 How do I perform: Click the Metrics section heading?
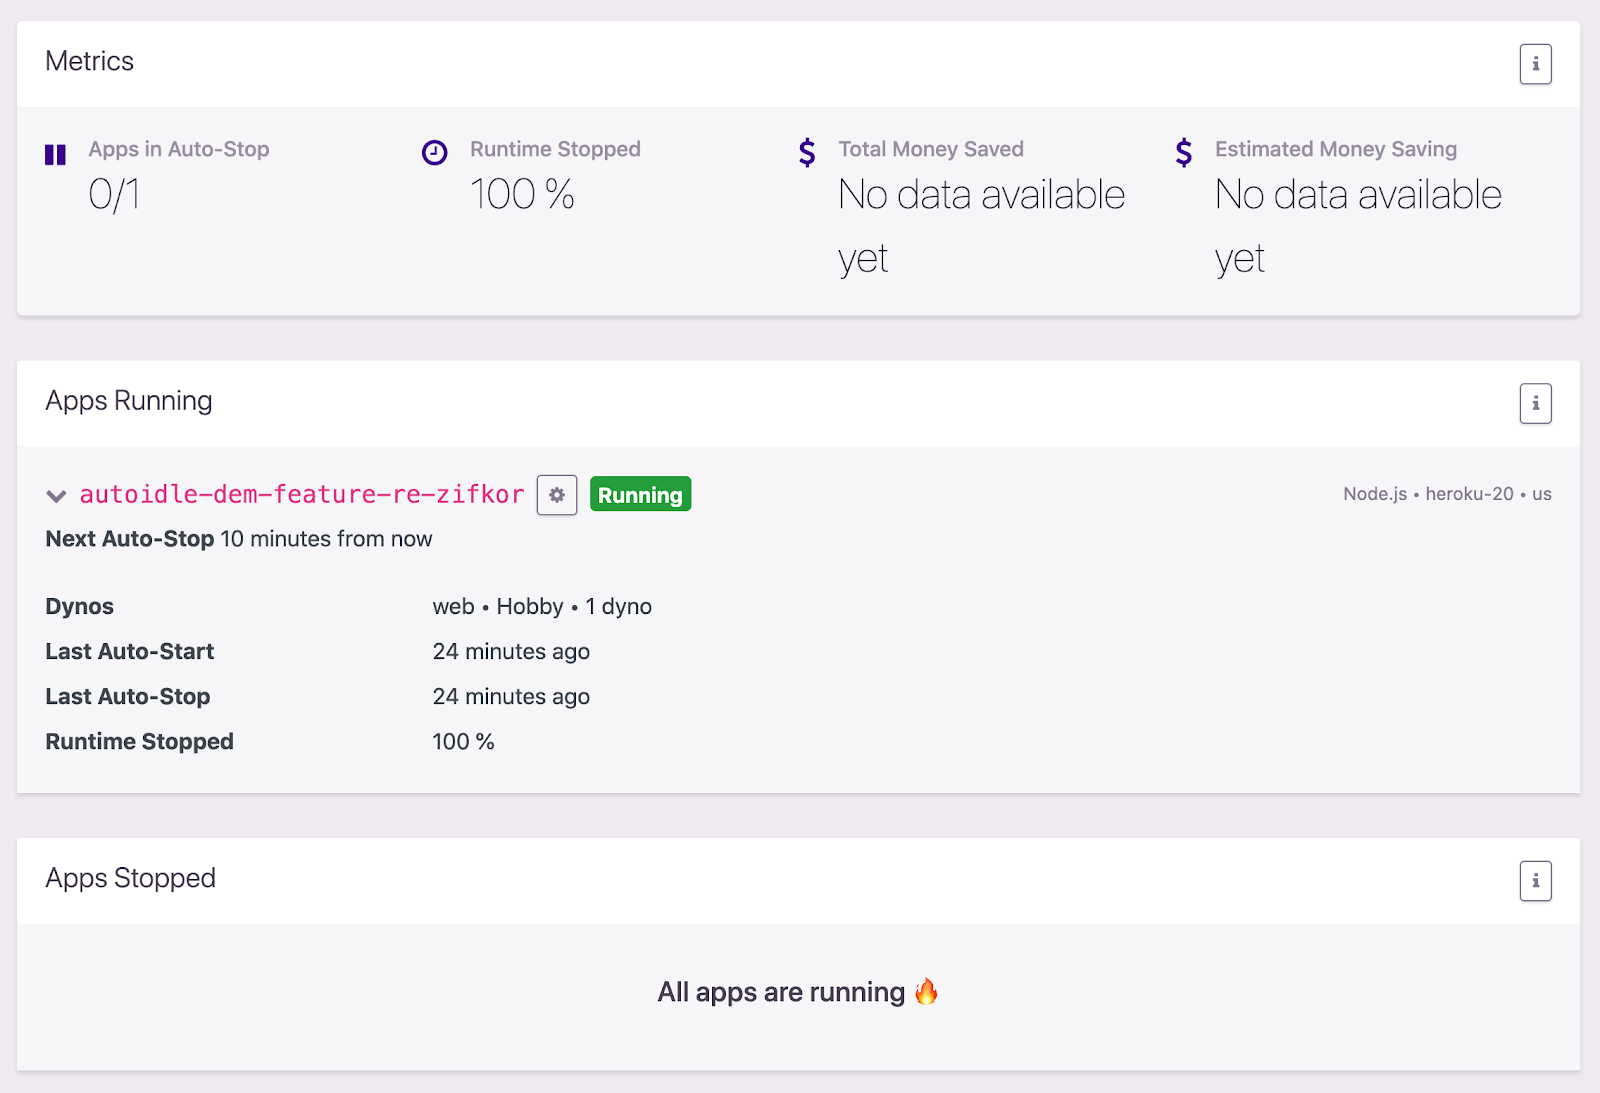(90, 61)
